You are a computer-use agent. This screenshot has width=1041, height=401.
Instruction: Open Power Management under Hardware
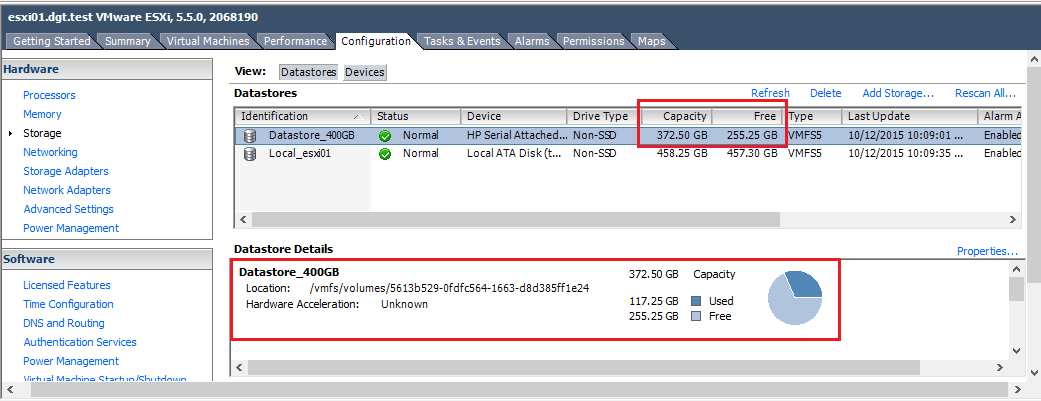[x=71, y=228]
